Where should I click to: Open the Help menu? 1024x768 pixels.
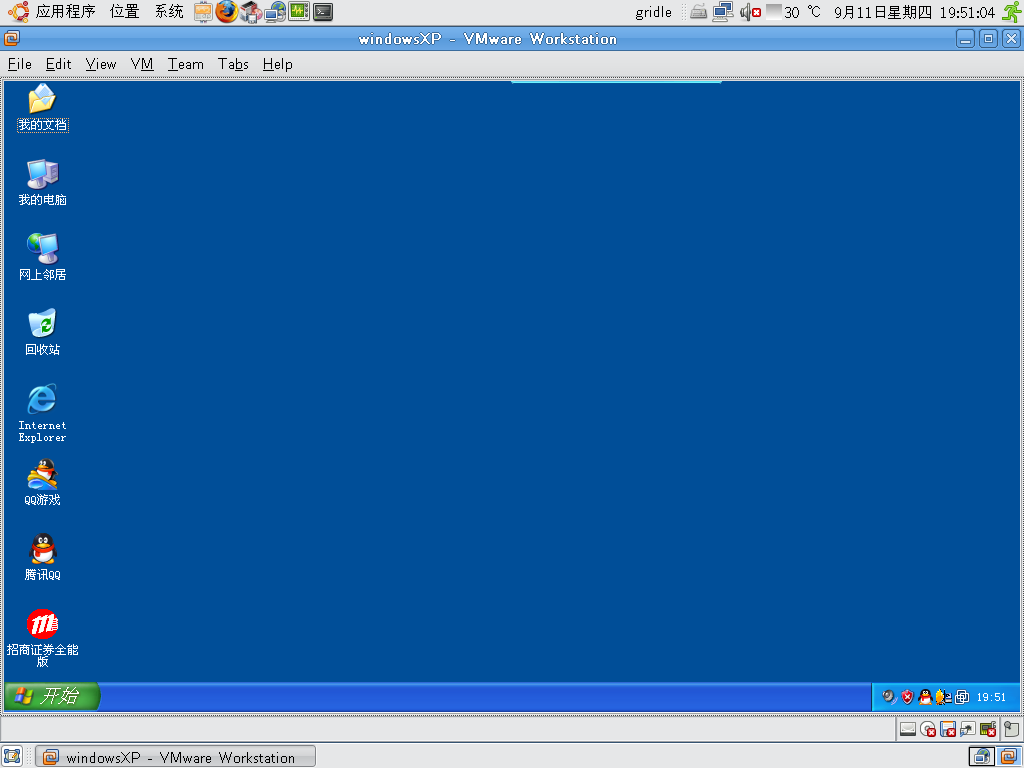click(x=278, y=64)
